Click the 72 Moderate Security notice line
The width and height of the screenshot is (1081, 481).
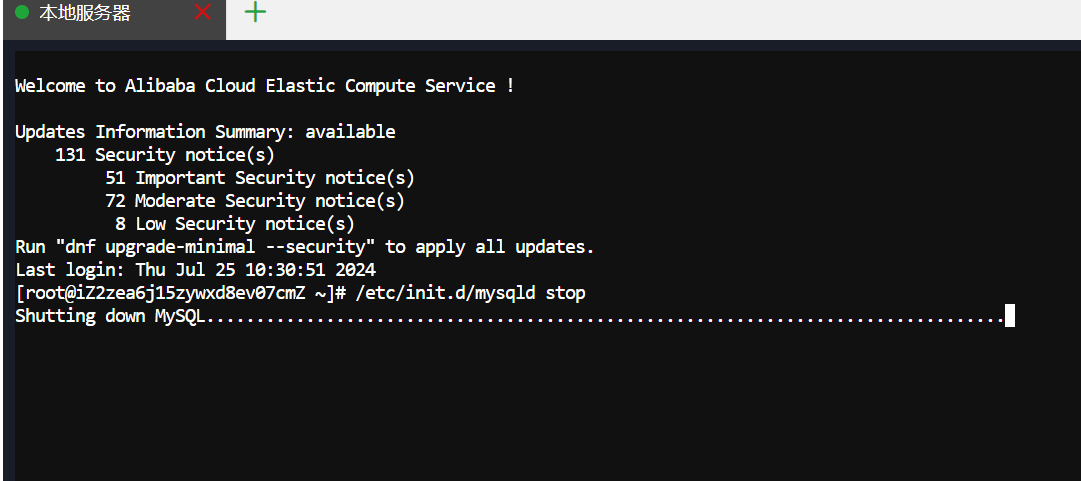[x=255, y=201]
